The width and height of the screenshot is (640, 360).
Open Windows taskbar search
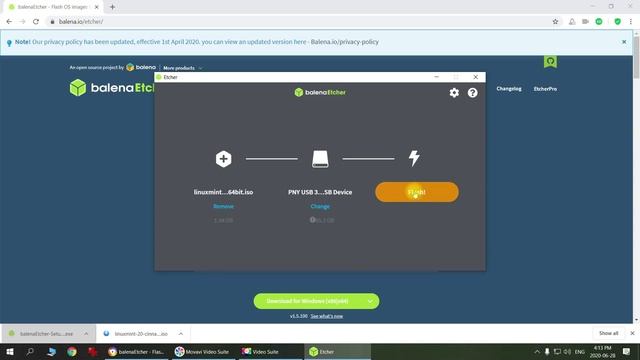[x=30, y=351]
